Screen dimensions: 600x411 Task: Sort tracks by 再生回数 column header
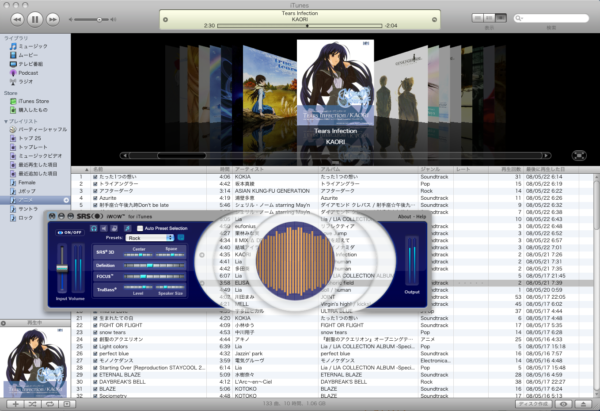pyautogui.click(x=507, y=169)
